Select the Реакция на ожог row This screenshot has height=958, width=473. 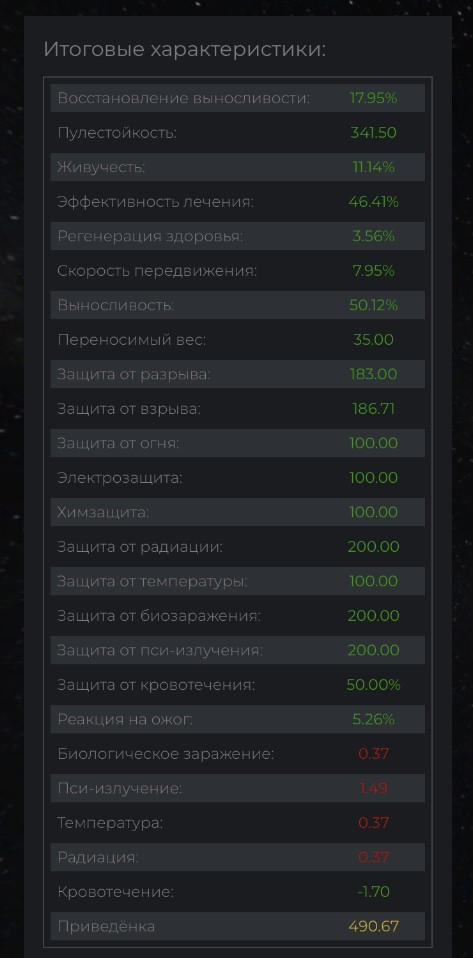(238, 719)
